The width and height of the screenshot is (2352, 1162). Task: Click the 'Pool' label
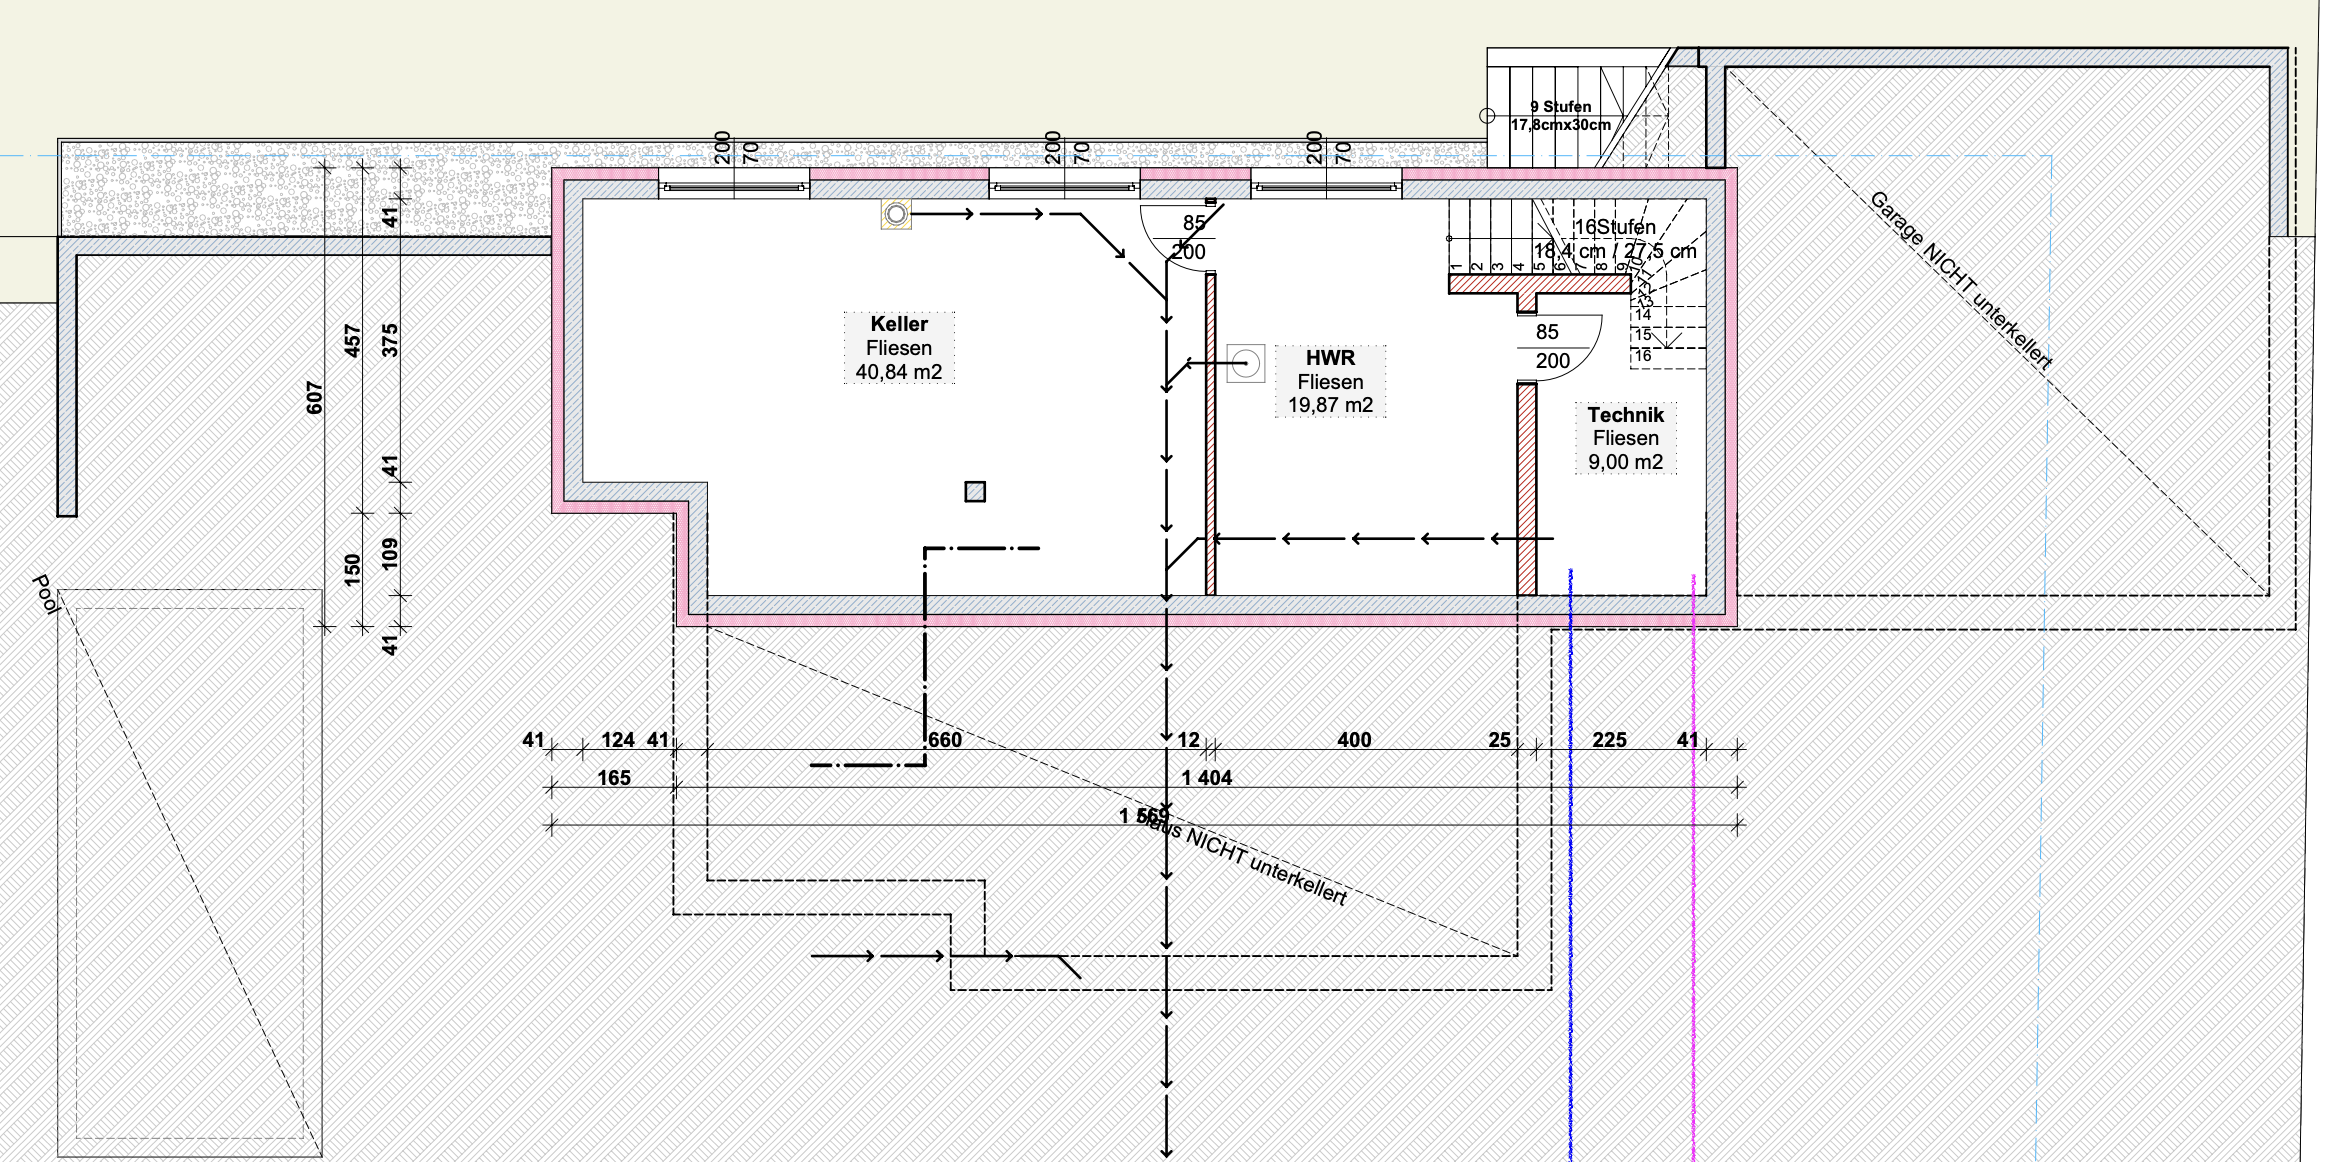[45, 595]
